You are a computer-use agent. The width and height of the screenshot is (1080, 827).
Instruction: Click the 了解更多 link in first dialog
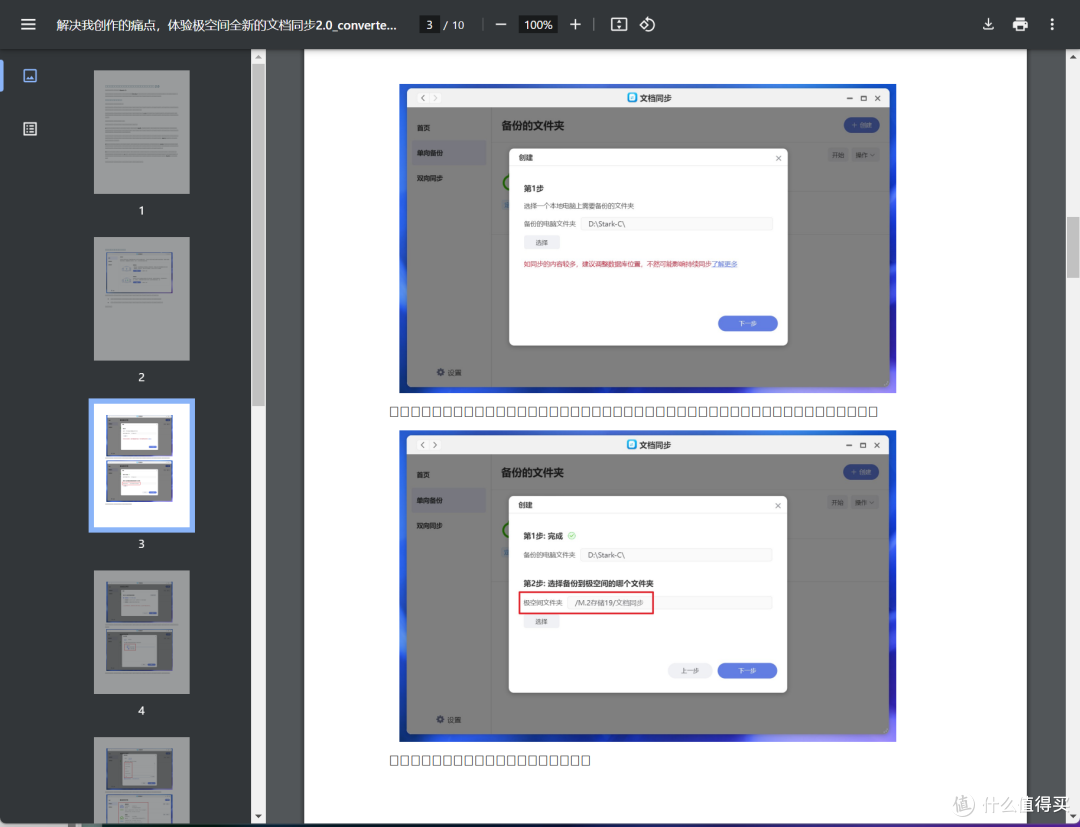725,264
